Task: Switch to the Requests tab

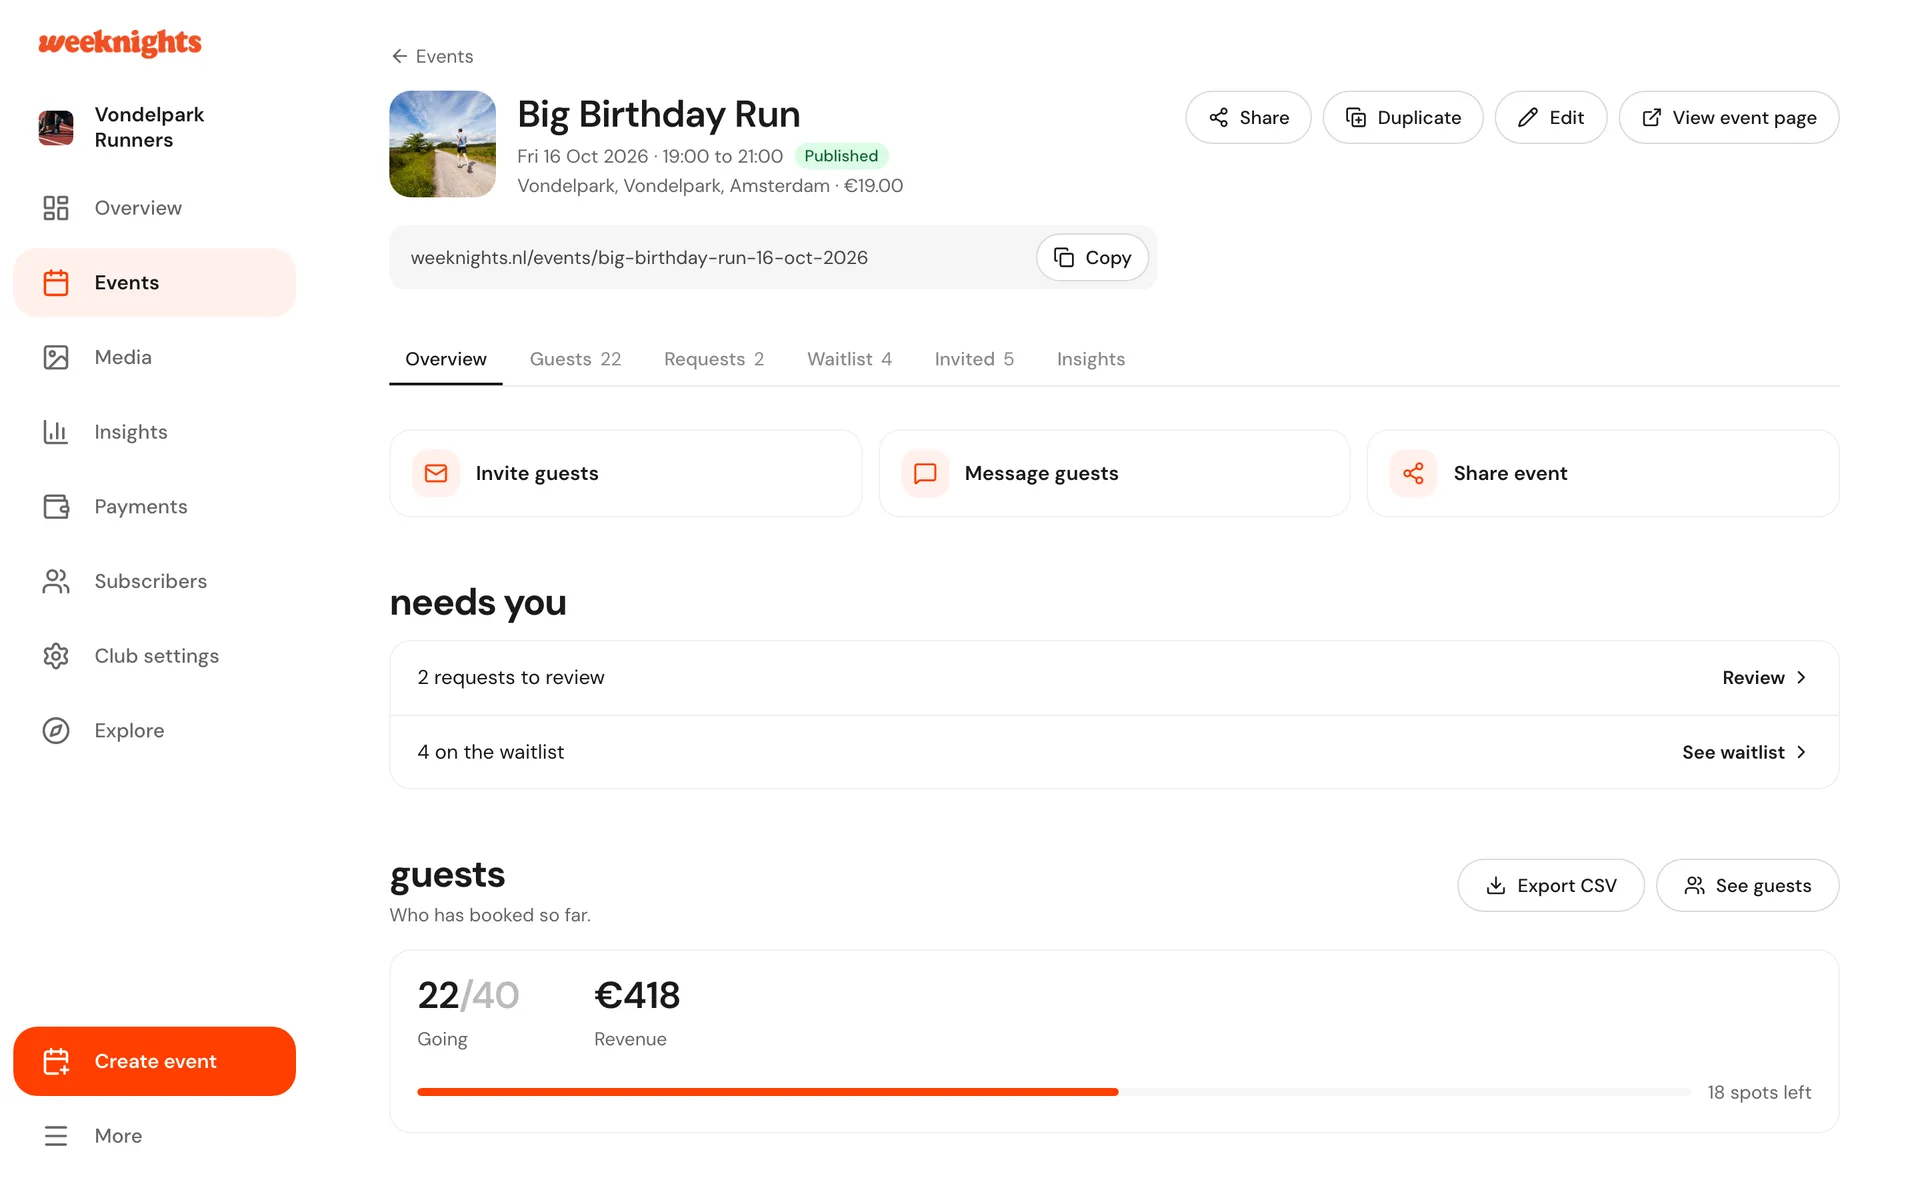Action: [714, 359]
